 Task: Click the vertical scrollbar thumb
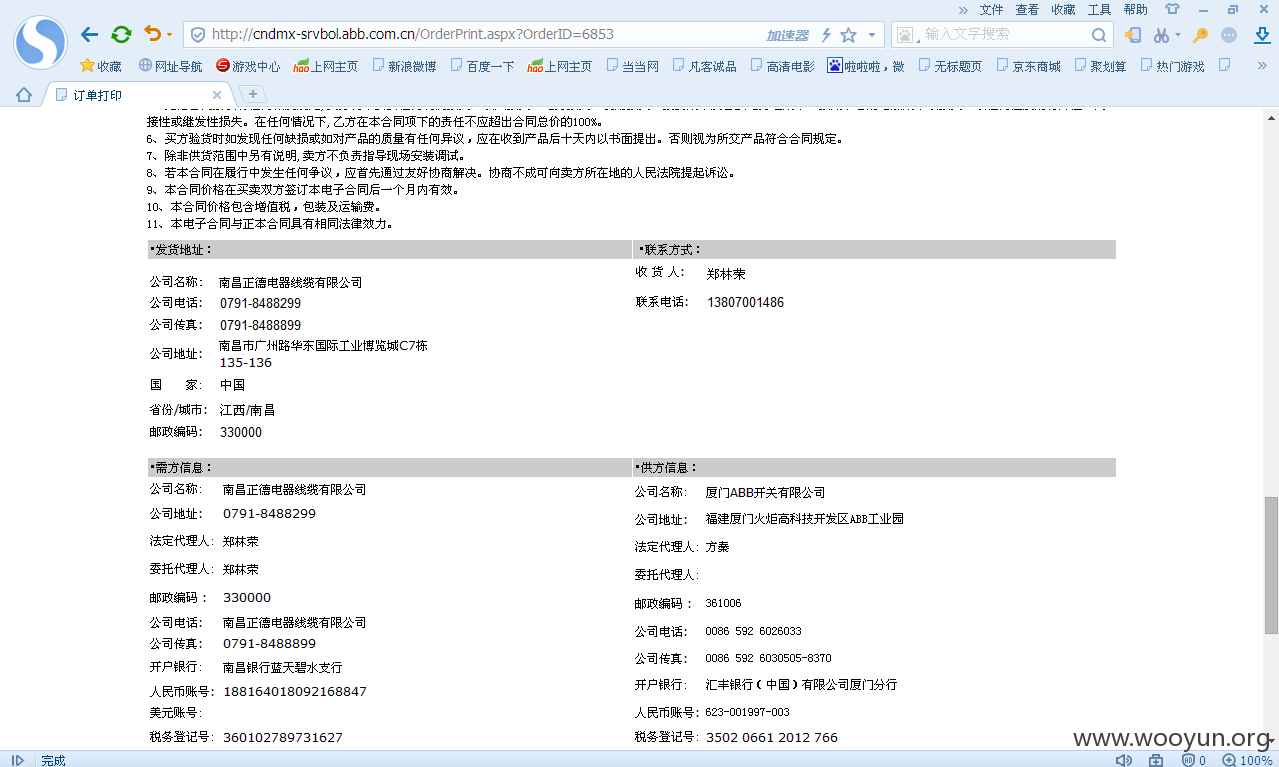[x=1271, y=565]
